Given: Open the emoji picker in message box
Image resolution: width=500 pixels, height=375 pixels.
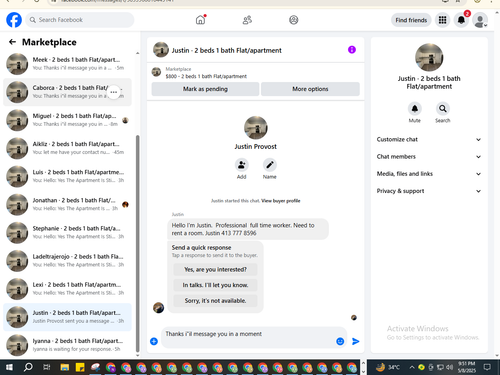Looking at the screenshot, I should coord(340,341).
